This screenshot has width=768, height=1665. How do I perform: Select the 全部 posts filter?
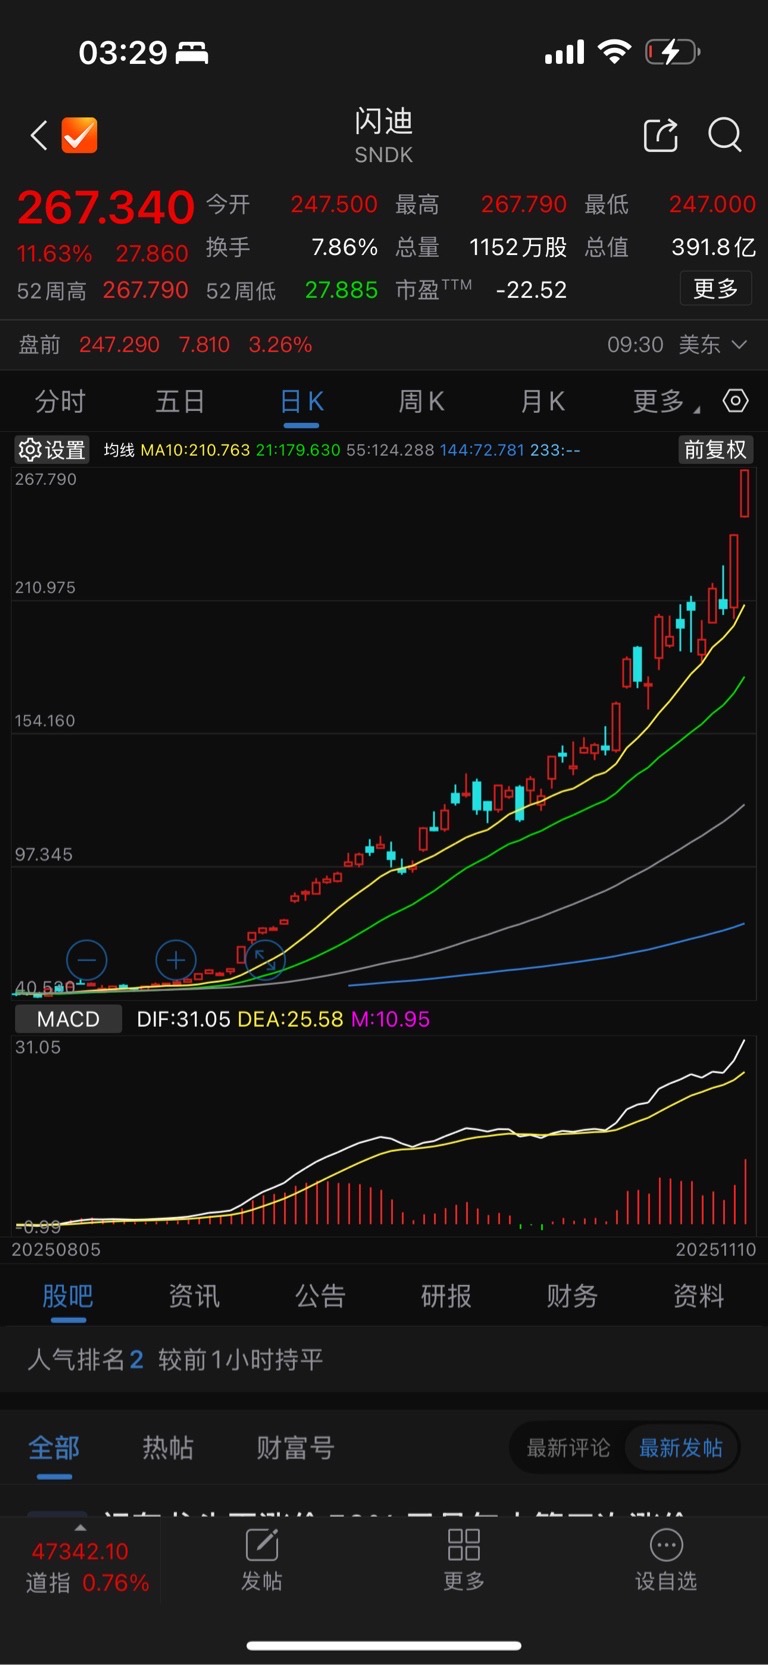click(54, 1447)
